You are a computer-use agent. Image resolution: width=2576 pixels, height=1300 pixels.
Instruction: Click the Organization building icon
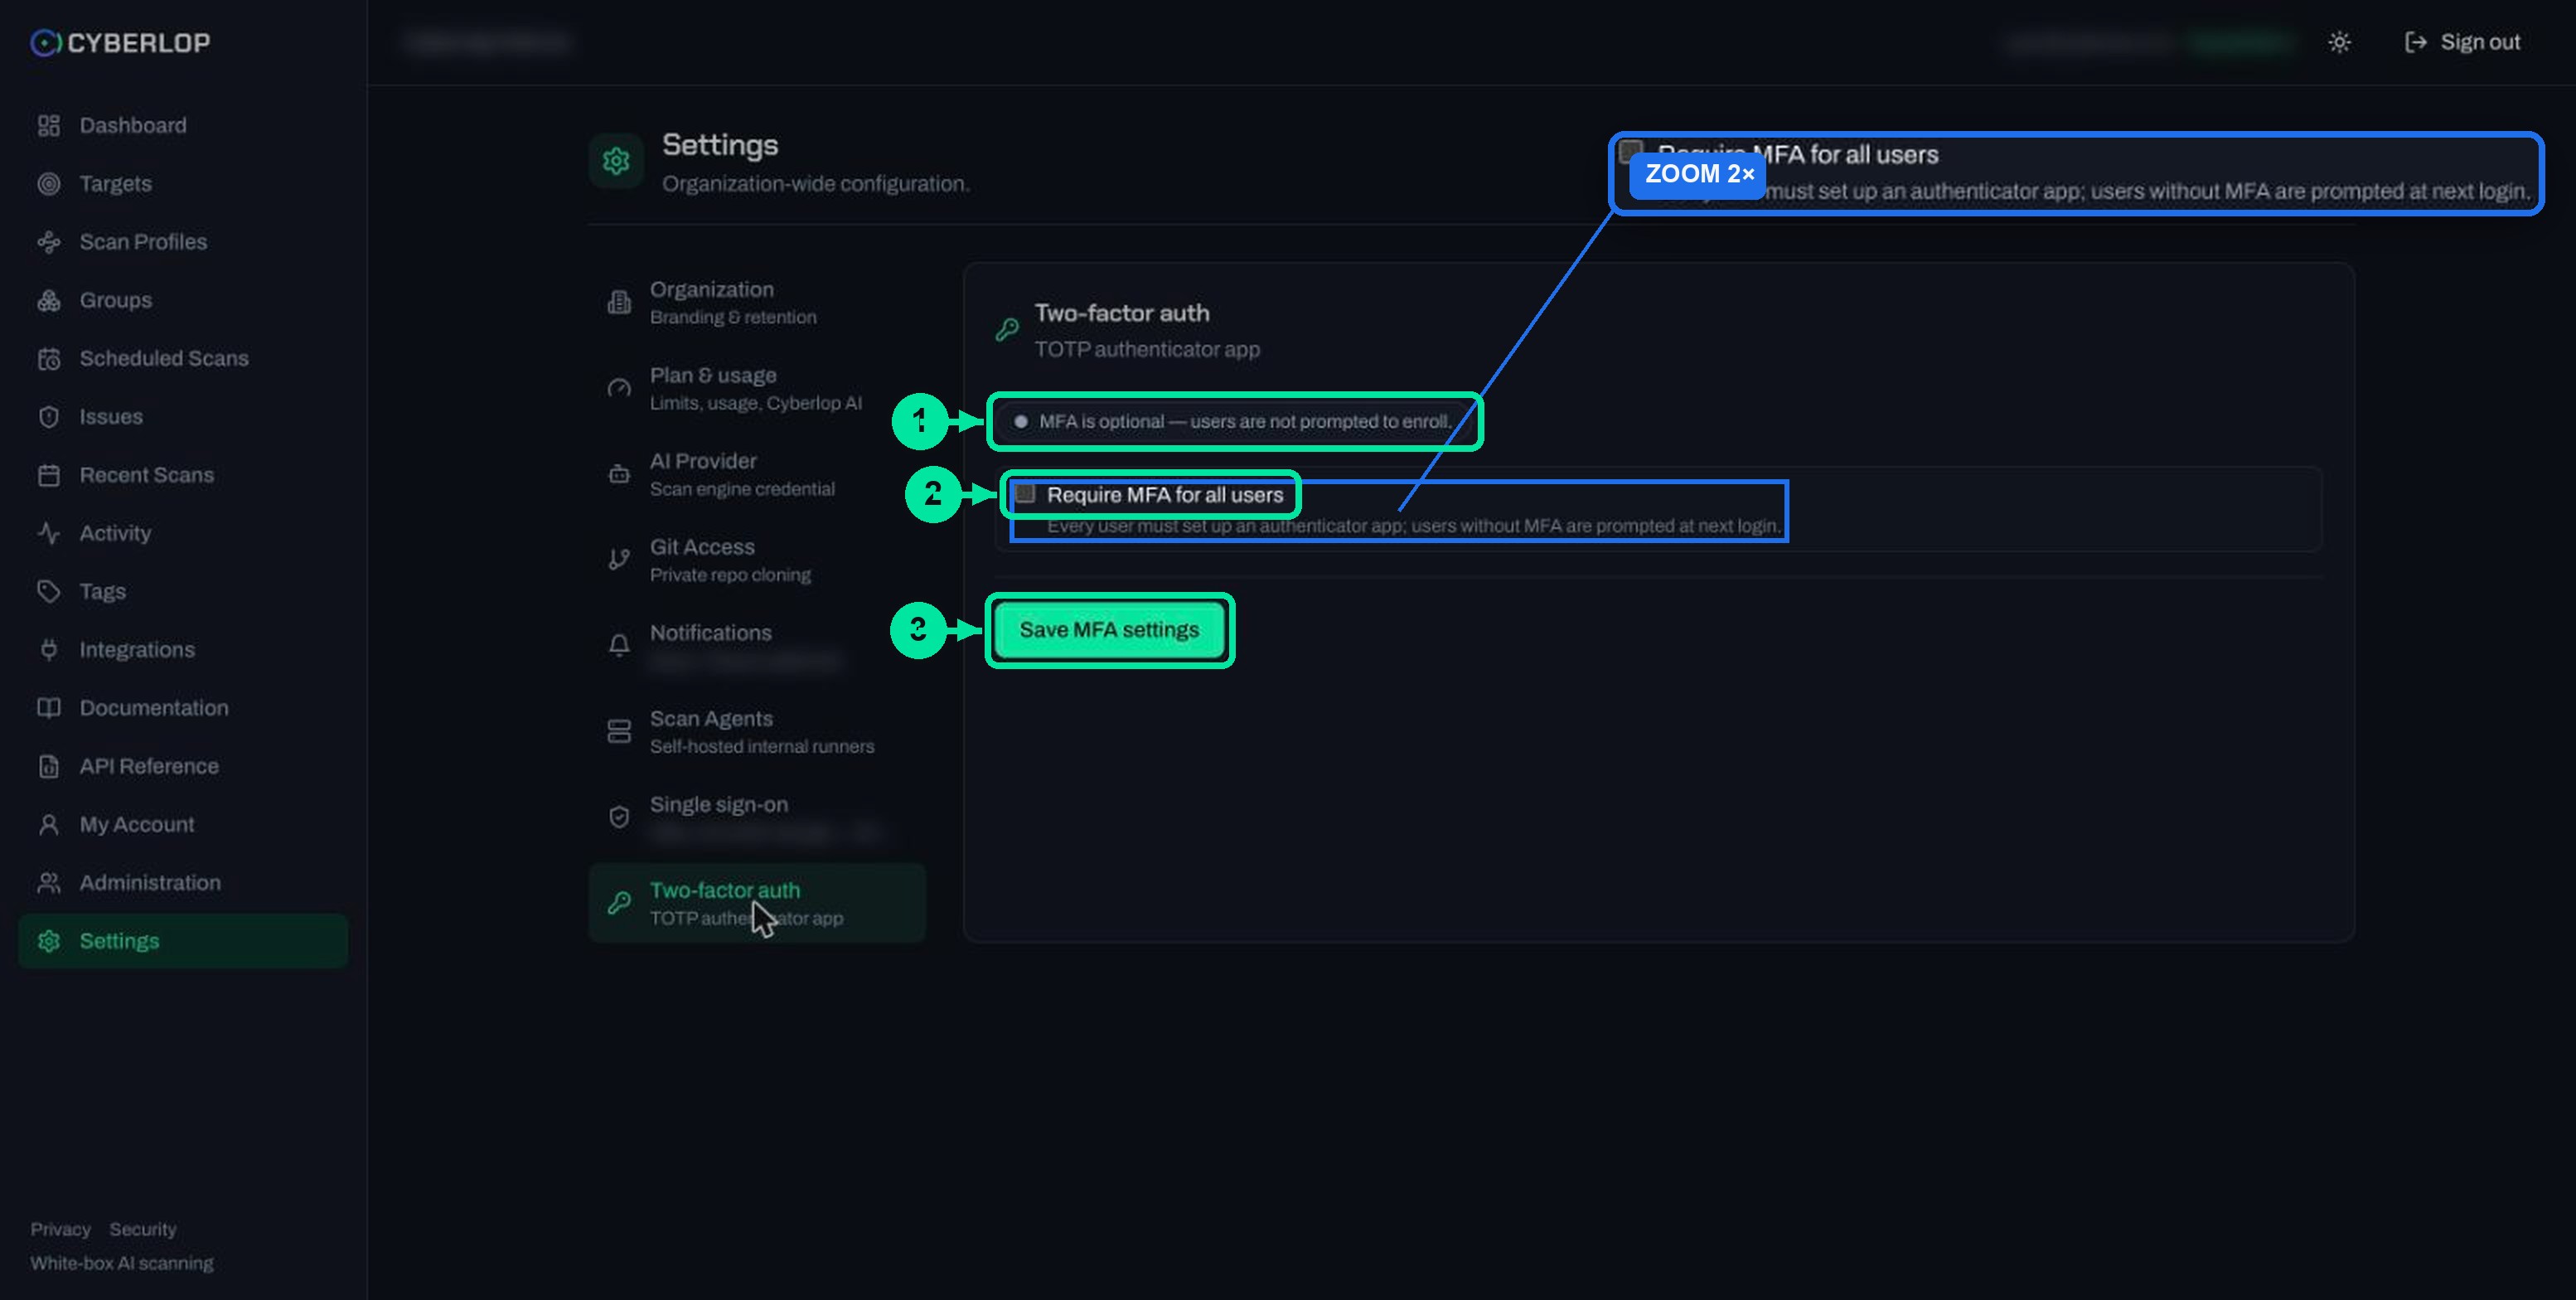point(619,302)
